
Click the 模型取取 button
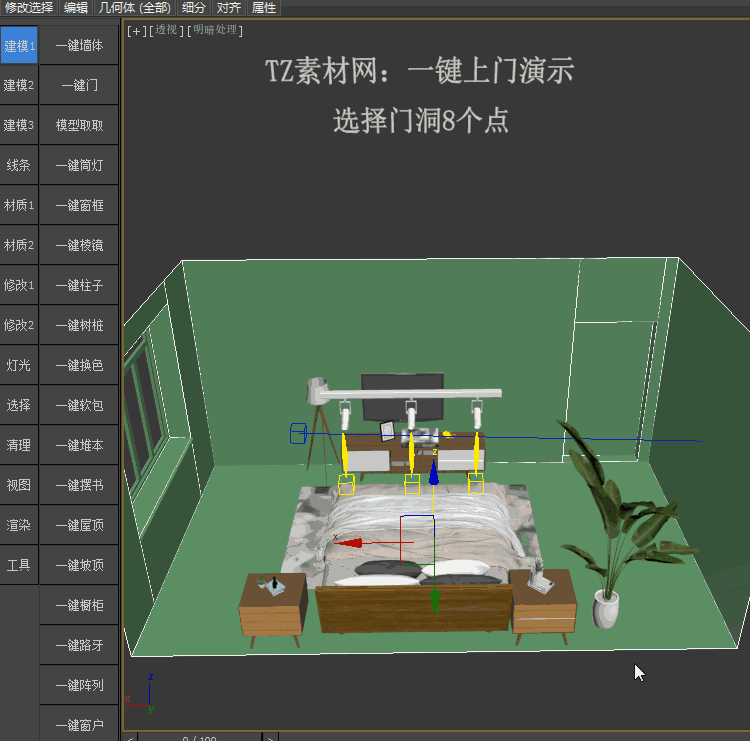[x=79, y=125]
